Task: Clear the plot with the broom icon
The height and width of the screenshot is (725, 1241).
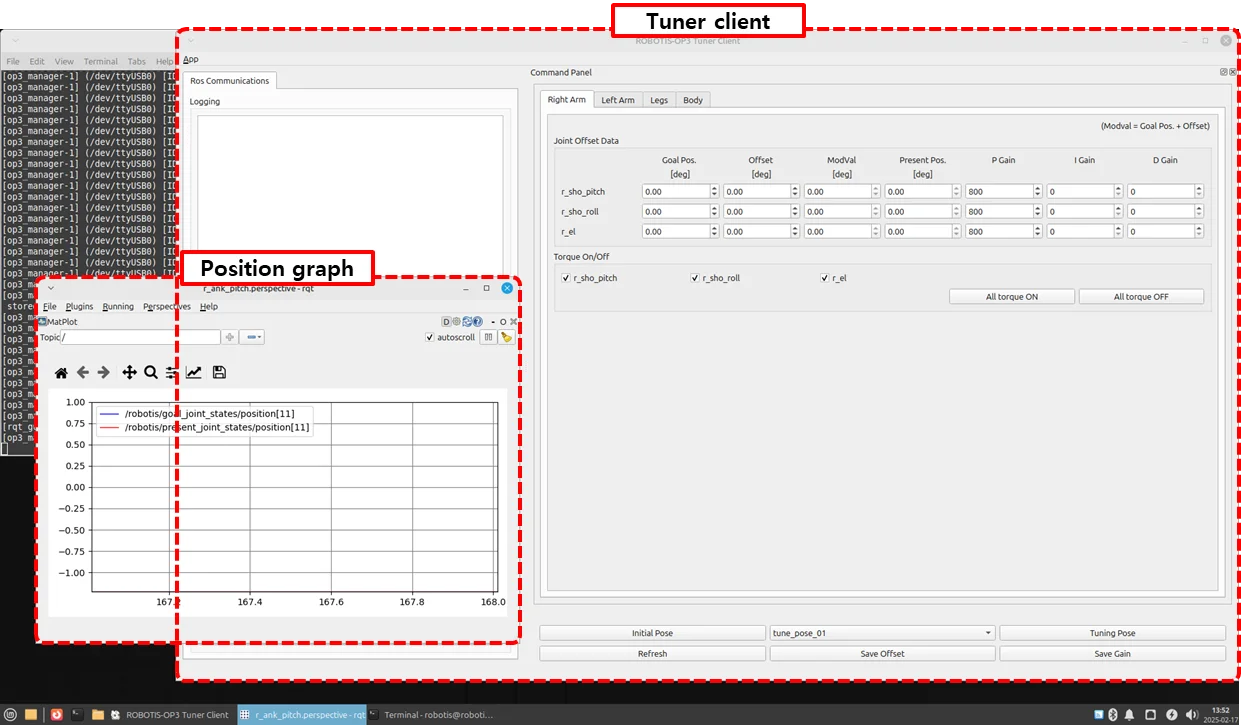Action: (x=506, y=338)
